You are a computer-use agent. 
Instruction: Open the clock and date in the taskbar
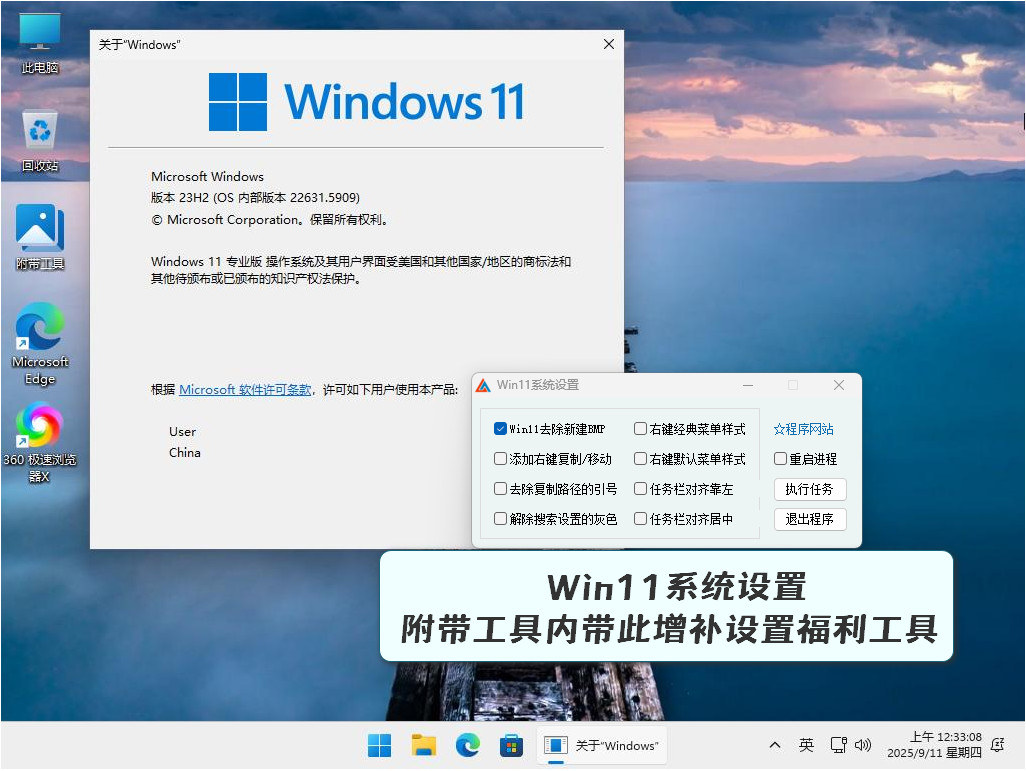tap(934, 745)
